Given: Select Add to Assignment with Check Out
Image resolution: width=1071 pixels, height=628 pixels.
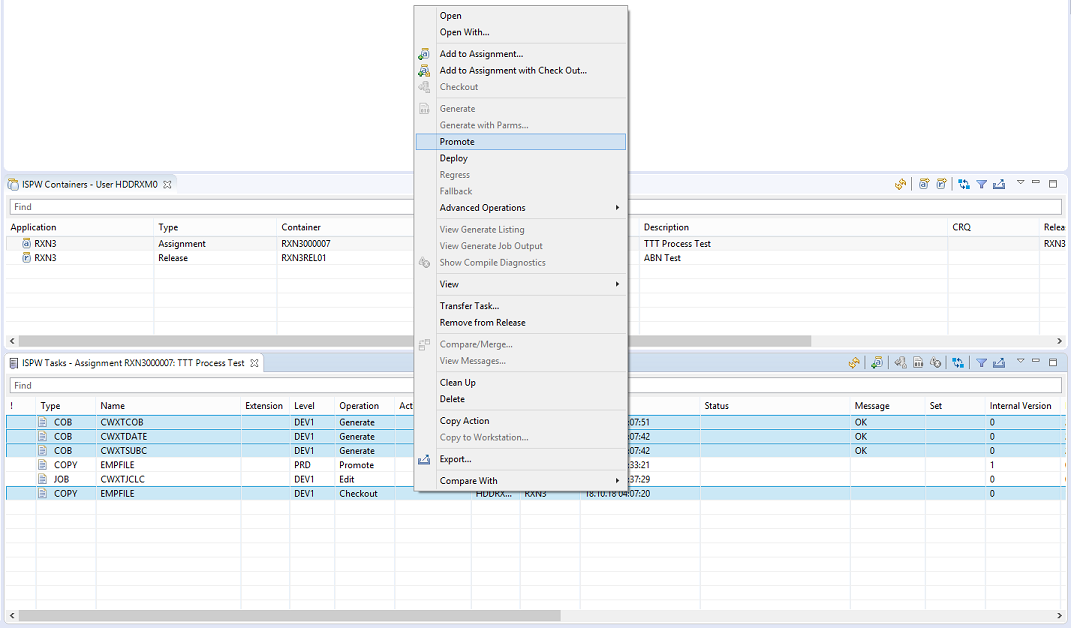Looking at the screenshot, I should coord(513,71).
